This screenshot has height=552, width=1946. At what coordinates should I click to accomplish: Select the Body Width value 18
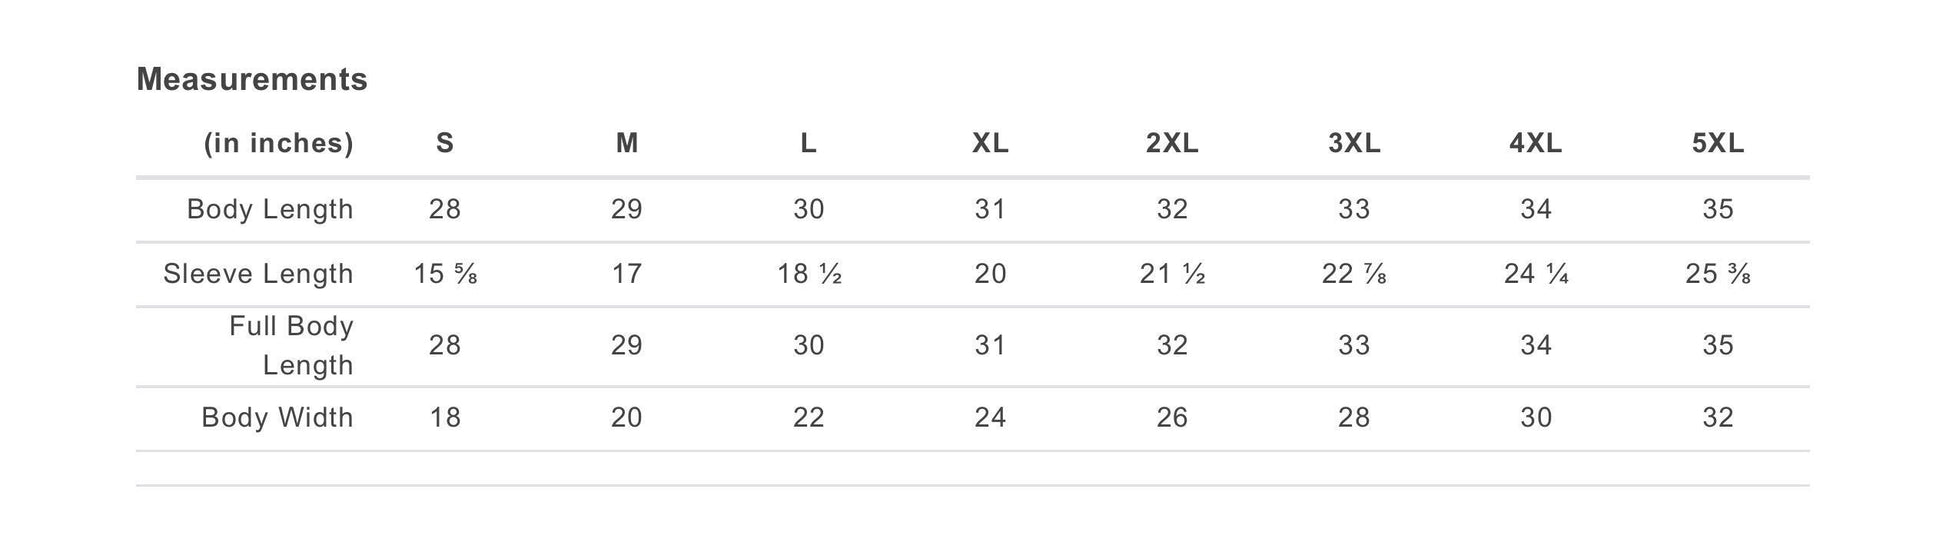[x=445, y=417]
